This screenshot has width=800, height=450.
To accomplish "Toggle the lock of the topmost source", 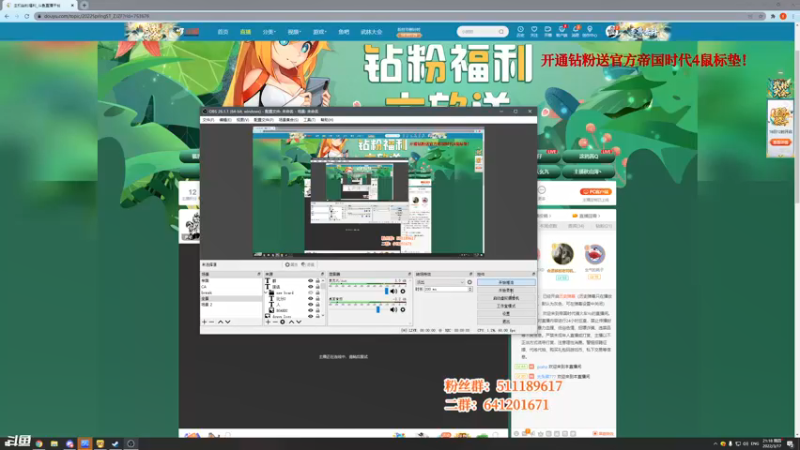I will coord(317,281).
